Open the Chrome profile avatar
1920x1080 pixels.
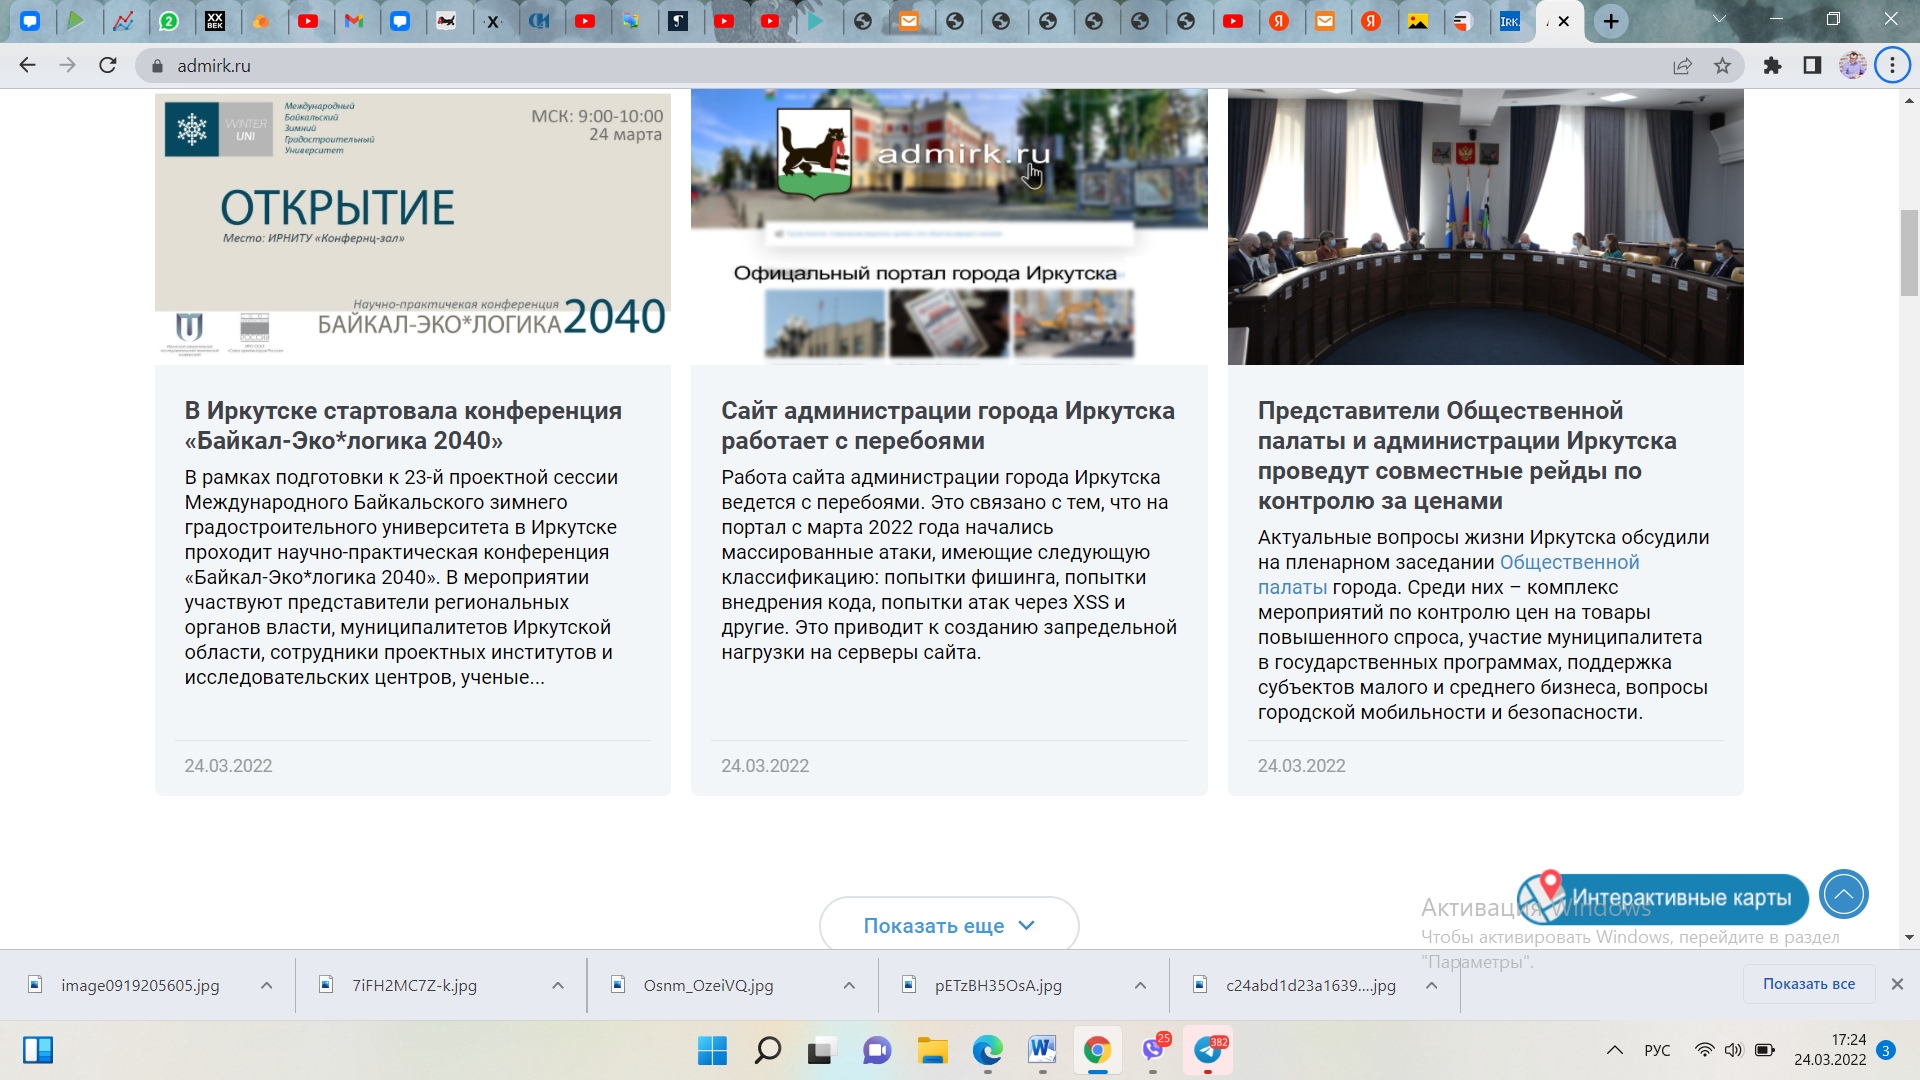(x=1852, y=66)
